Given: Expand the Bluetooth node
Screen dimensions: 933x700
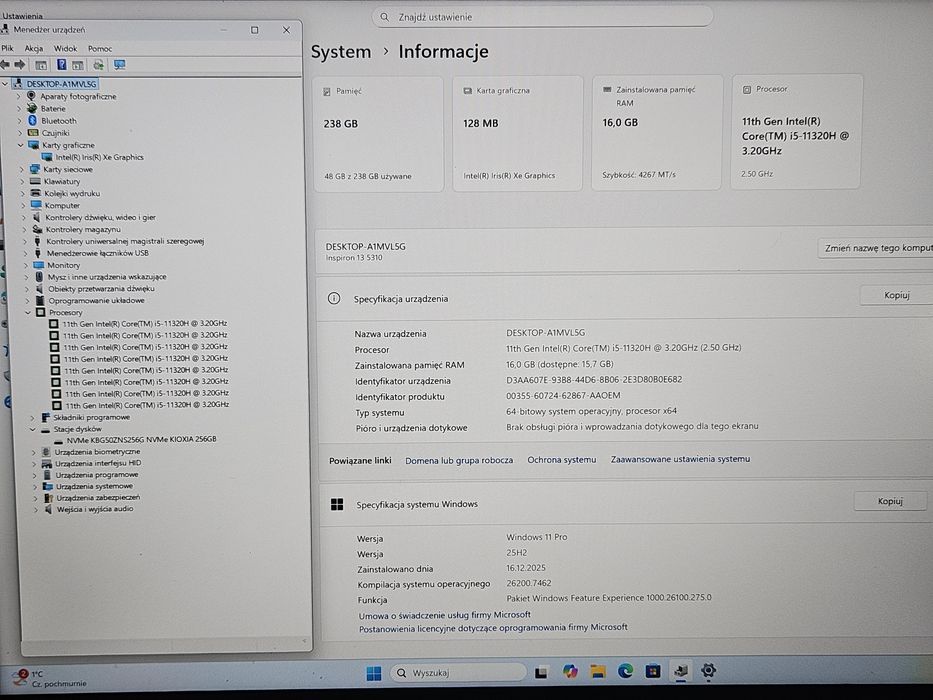Looking at the screenshot, I should pyautogui.click(x=19, y=120).
